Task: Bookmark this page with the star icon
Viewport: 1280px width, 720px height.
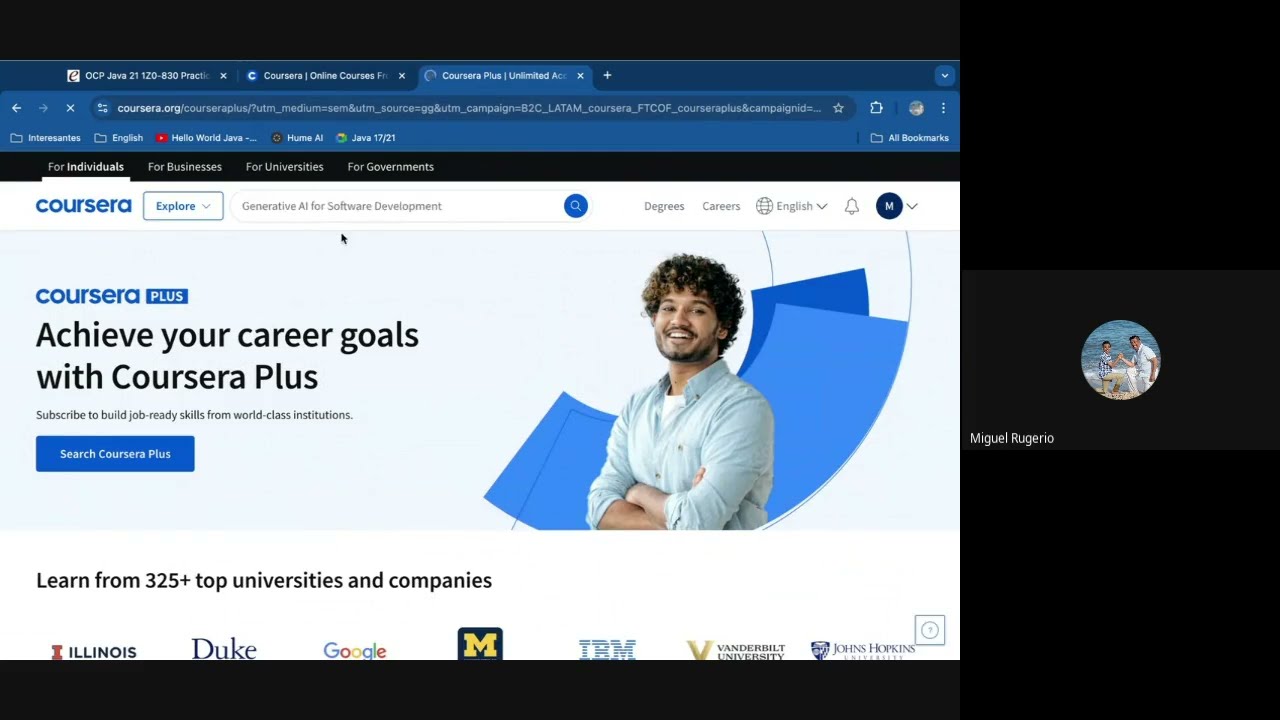Action: (x=839, y=108)
